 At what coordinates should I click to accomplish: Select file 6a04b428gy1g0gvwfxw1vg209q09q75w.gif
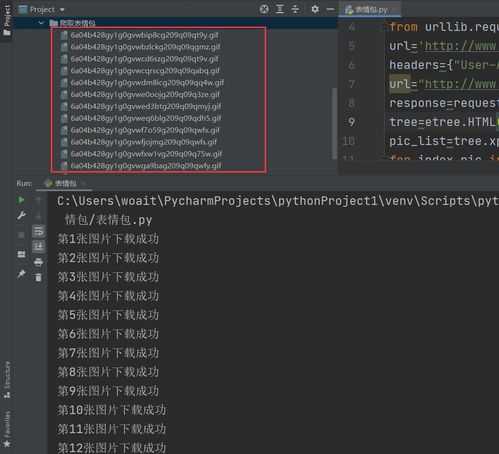tap(146, 154)
